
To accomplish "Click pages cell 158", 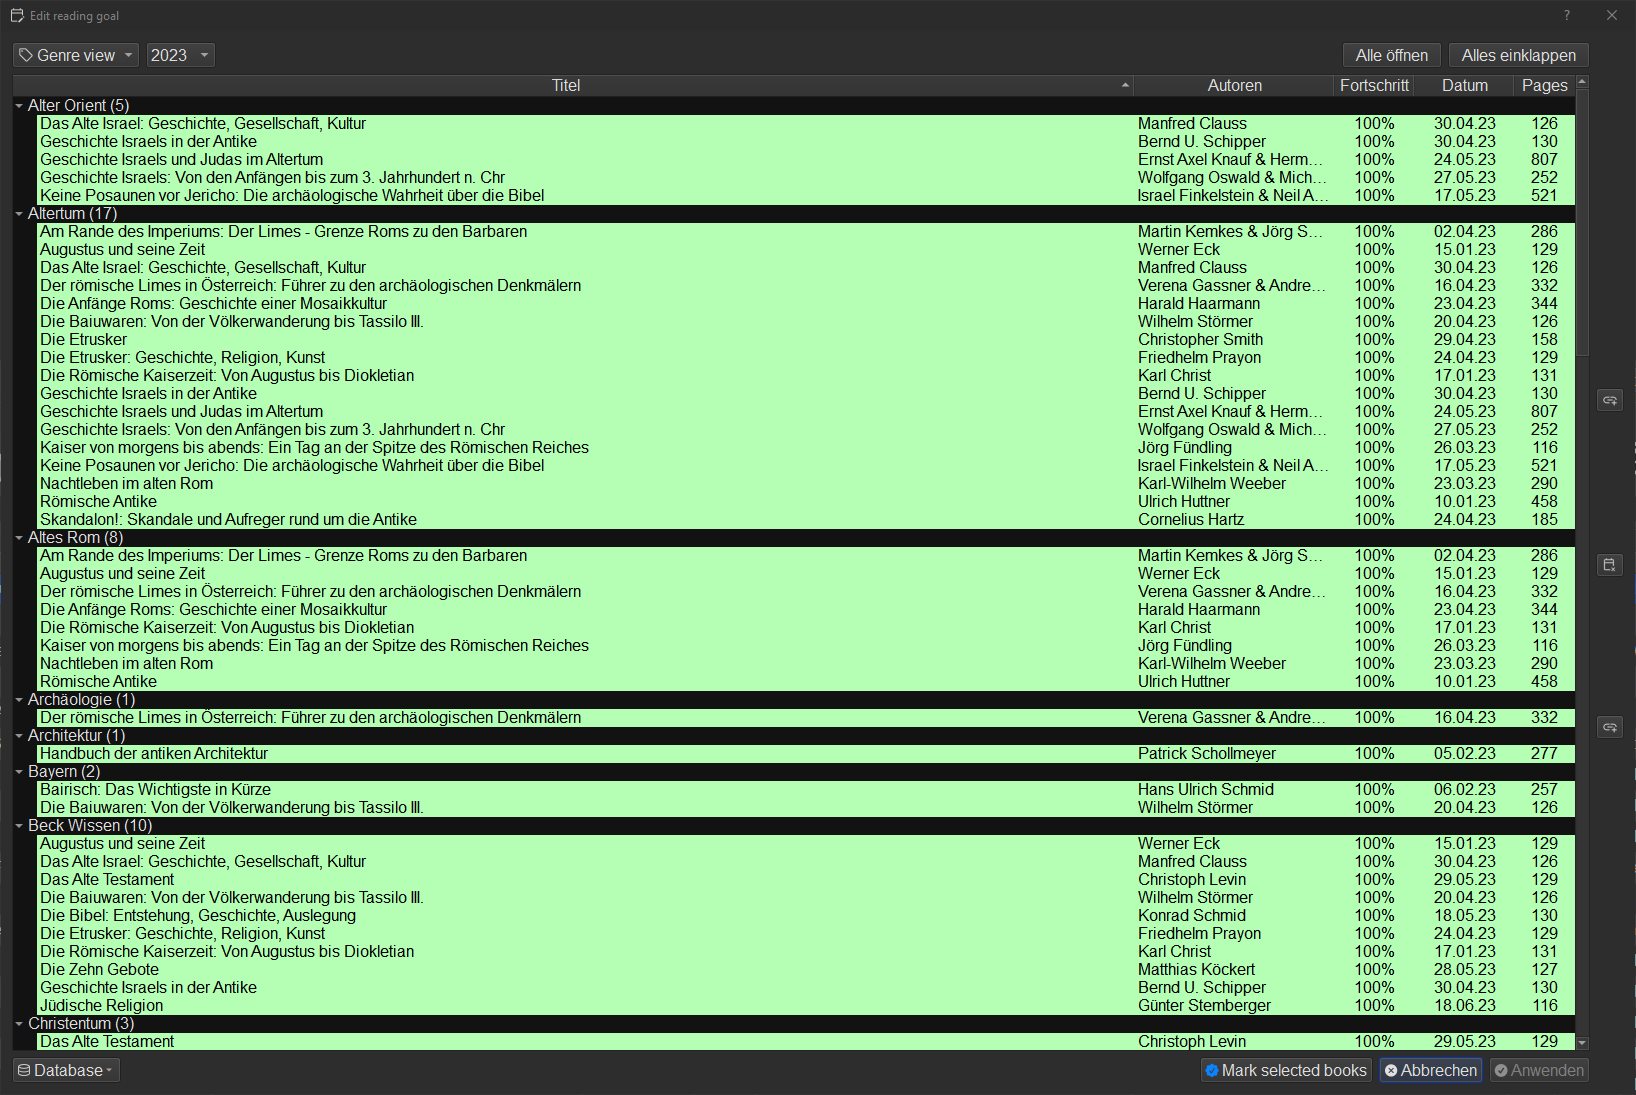I will (1544, 339).
